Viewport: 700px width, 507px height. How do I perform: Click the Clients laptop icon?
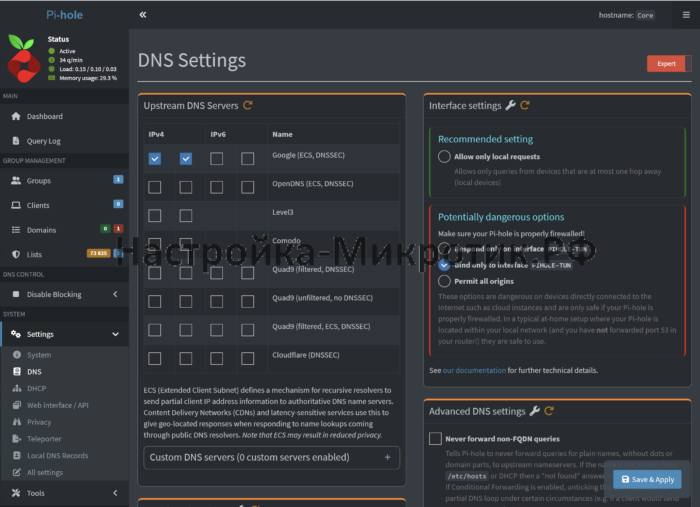click(16, 205)
